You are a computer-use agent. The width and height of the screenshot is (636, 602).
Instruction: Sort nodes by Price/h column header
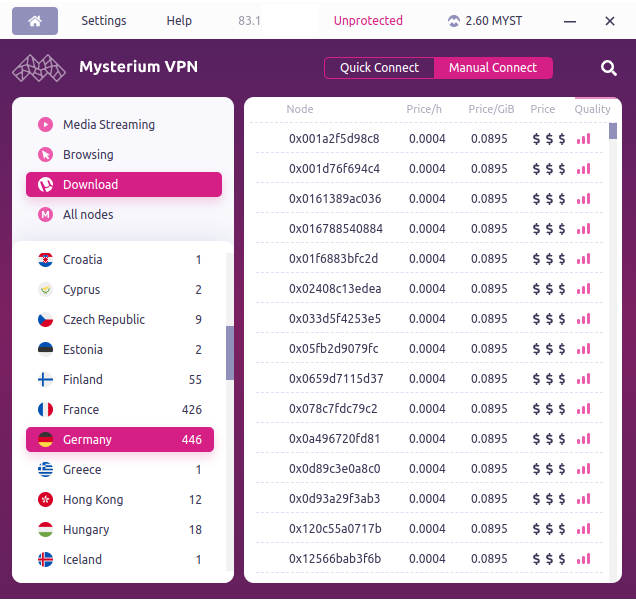tap(426, 110)
